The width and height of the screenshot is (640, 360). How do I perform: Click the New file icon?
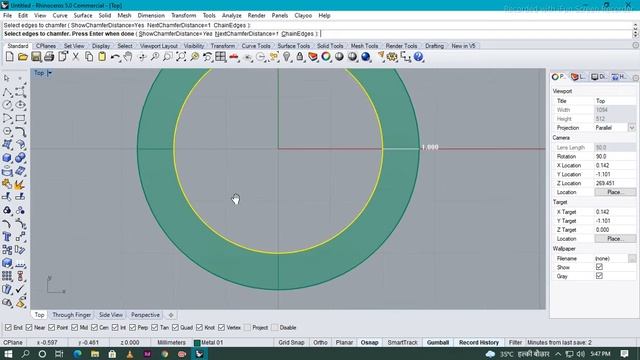click(9, 57)
